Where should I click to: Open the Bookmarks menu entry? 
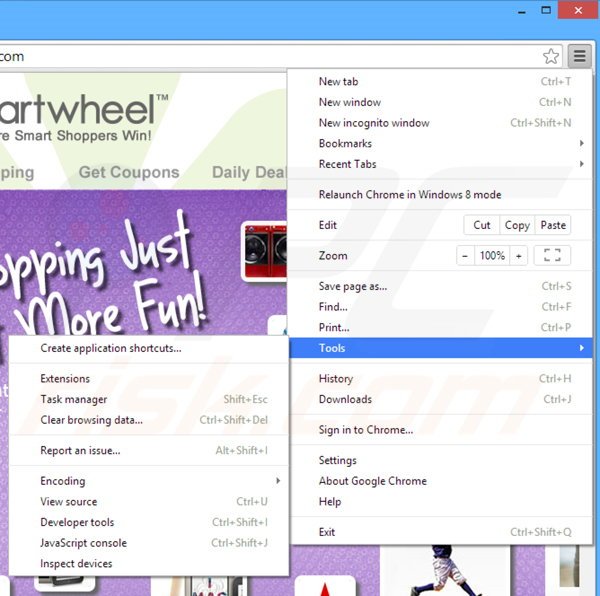point(440,143)
